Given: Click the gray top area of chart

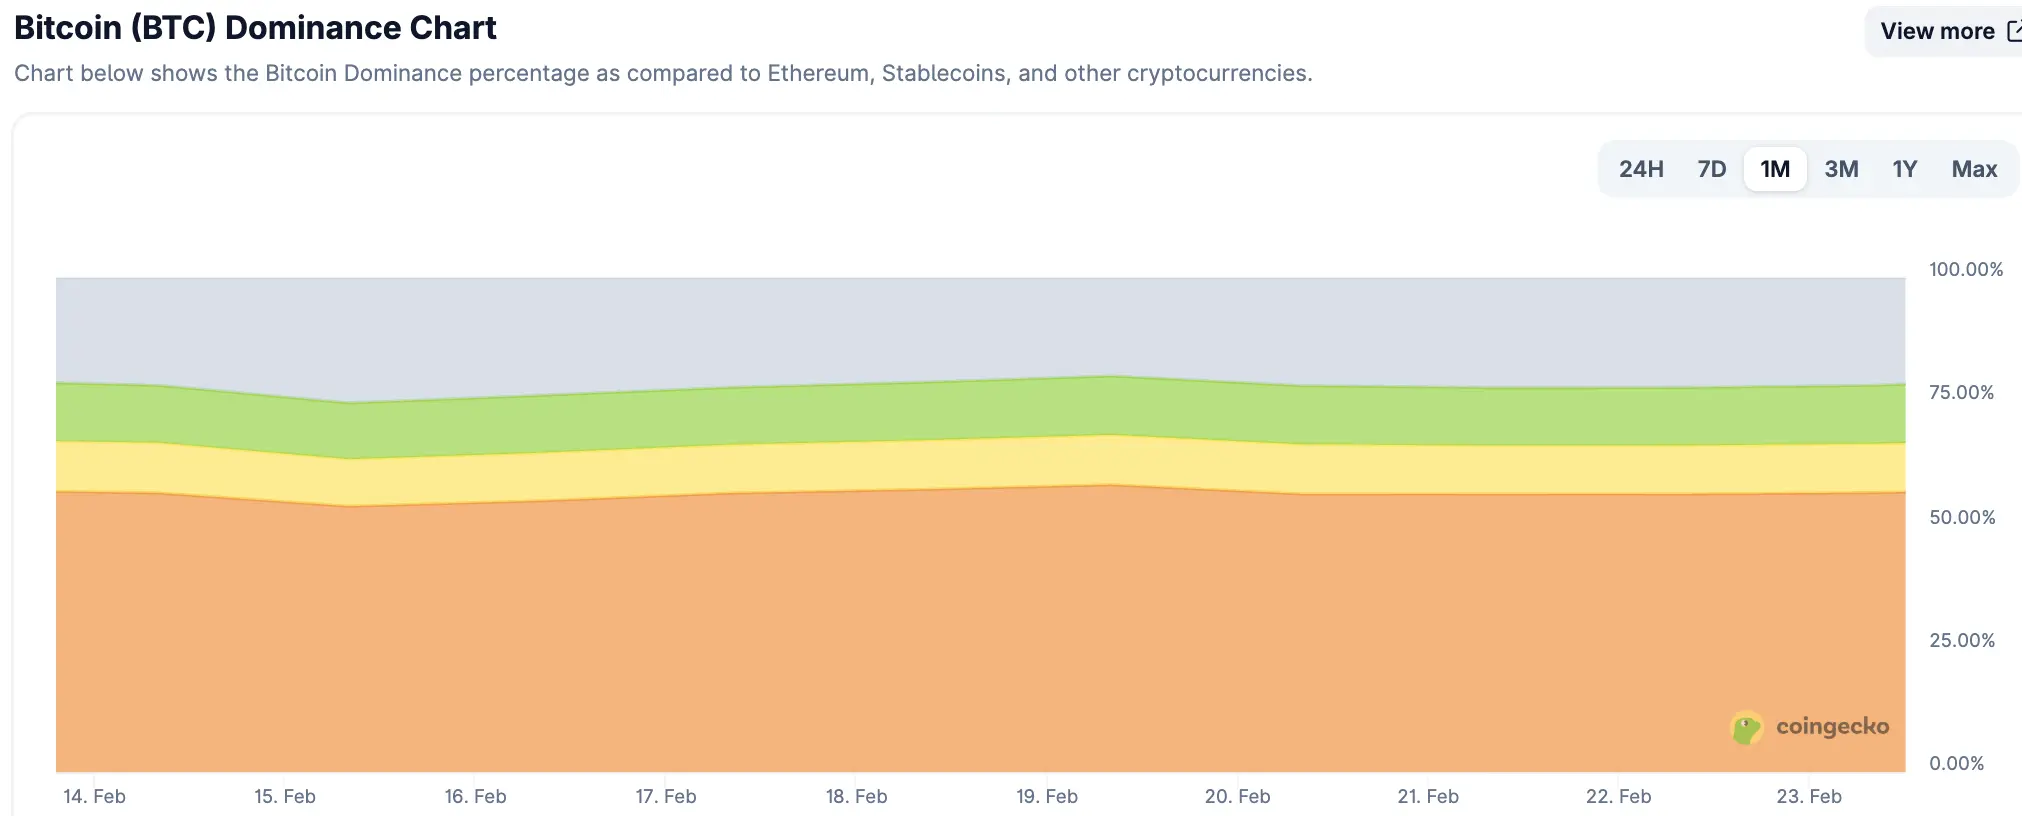Looking at the screenshot, I should (x=900, y=325).
